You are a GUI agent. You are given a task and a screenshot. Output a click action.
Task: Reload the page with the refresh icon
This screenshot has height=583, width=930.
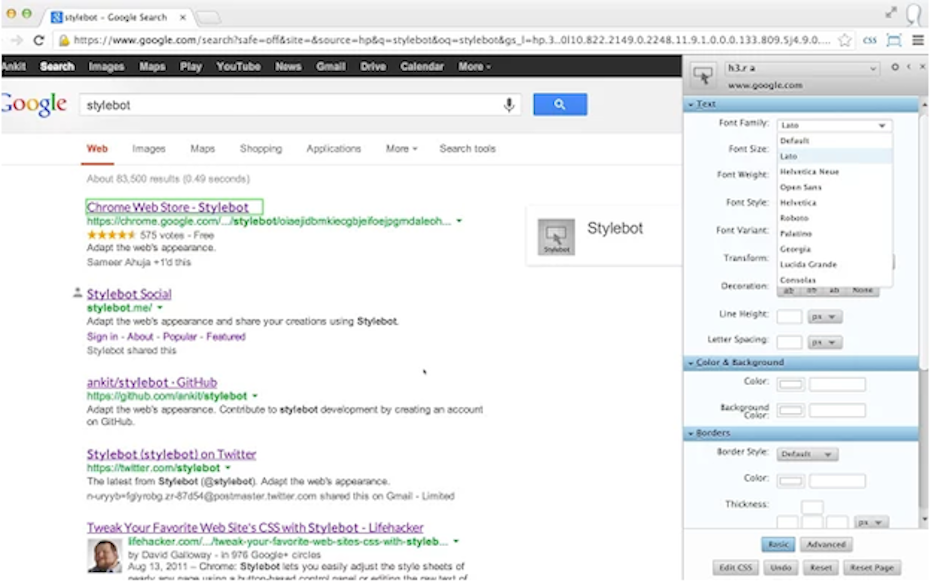coord(39,40)
